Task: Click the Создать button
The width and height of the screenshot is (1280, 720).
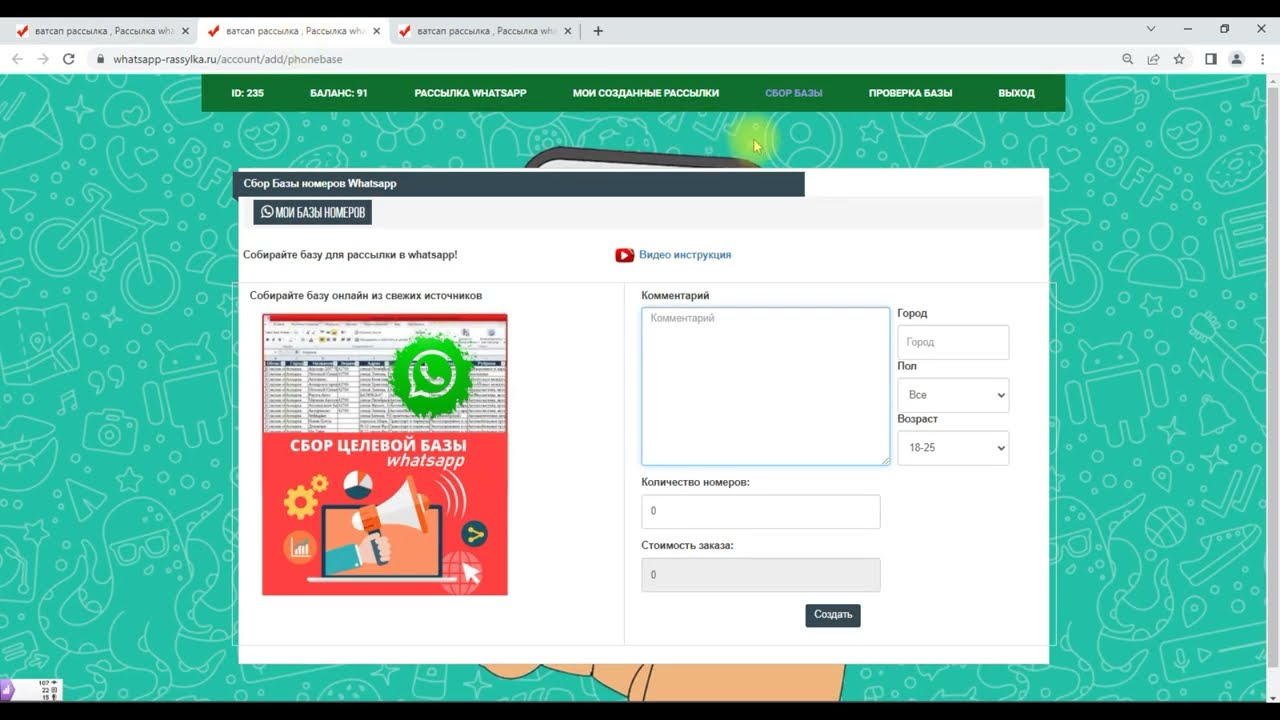Action: 833,615
